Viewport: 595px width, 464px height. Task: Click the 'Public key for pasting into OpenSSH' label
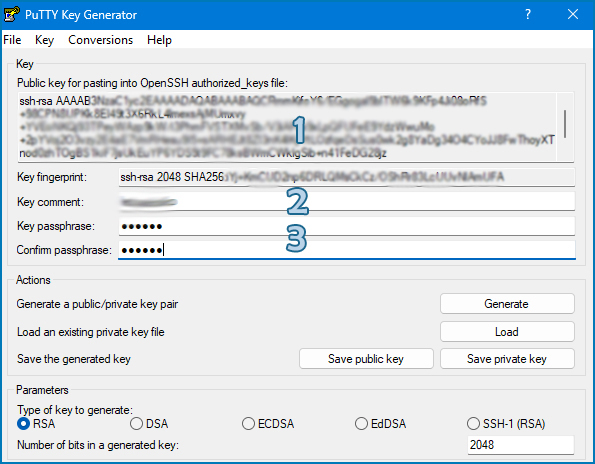click(x=153, y=83)
